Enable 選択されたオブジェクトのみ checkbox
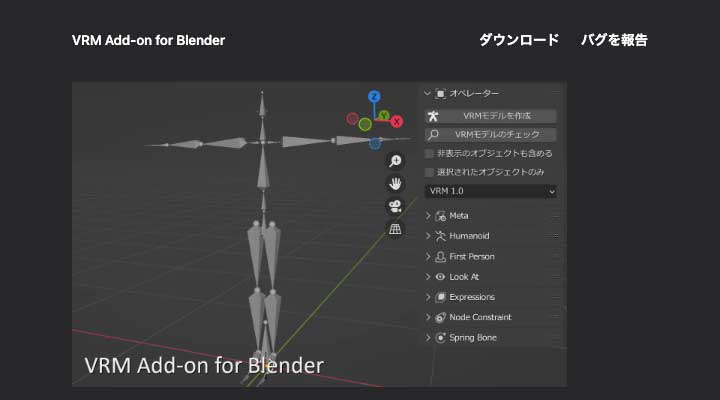Screen dimensions: 720x400 [x=429, y=172]
